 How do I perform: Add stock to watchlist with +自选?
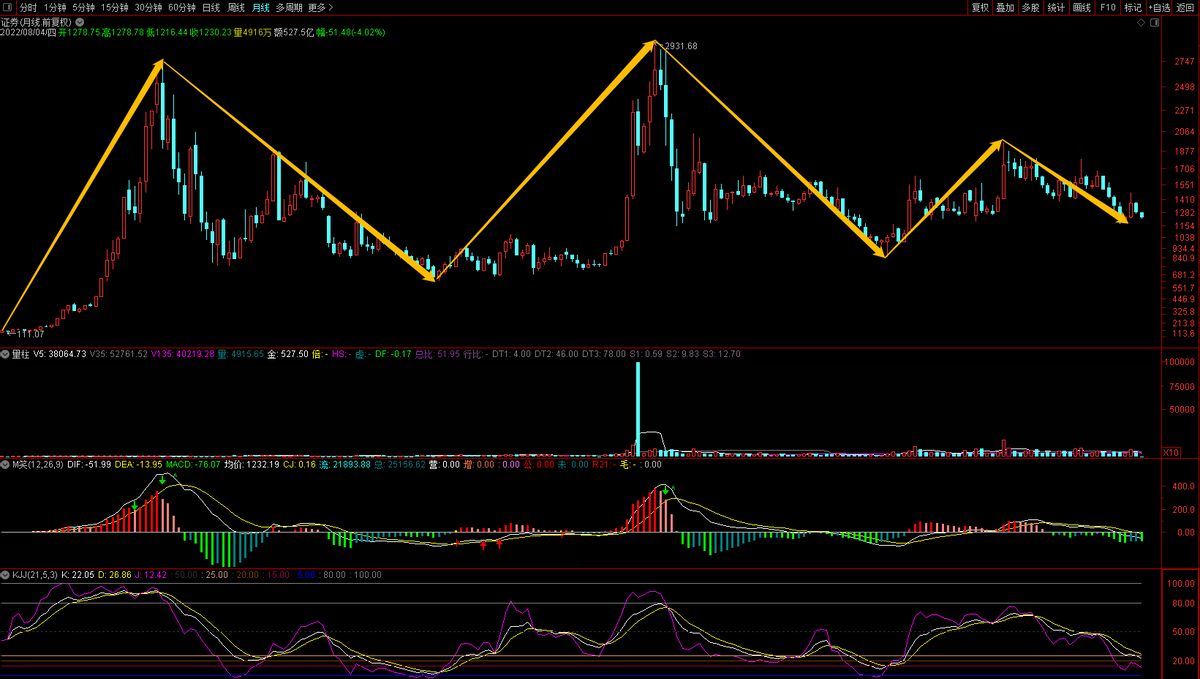tap(1159, 7)
